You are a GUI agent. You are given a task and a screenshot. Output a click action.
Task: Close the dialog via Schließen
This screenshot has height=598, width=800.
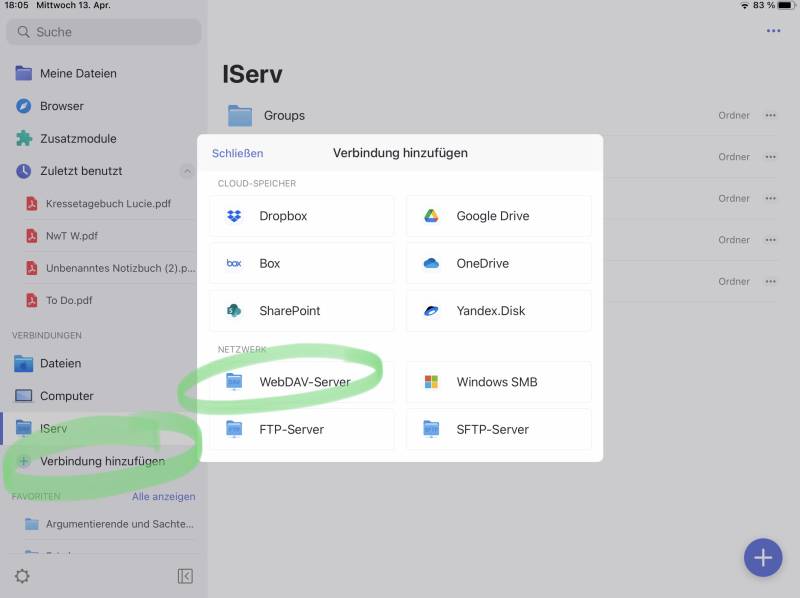click(x=238, y=153)
